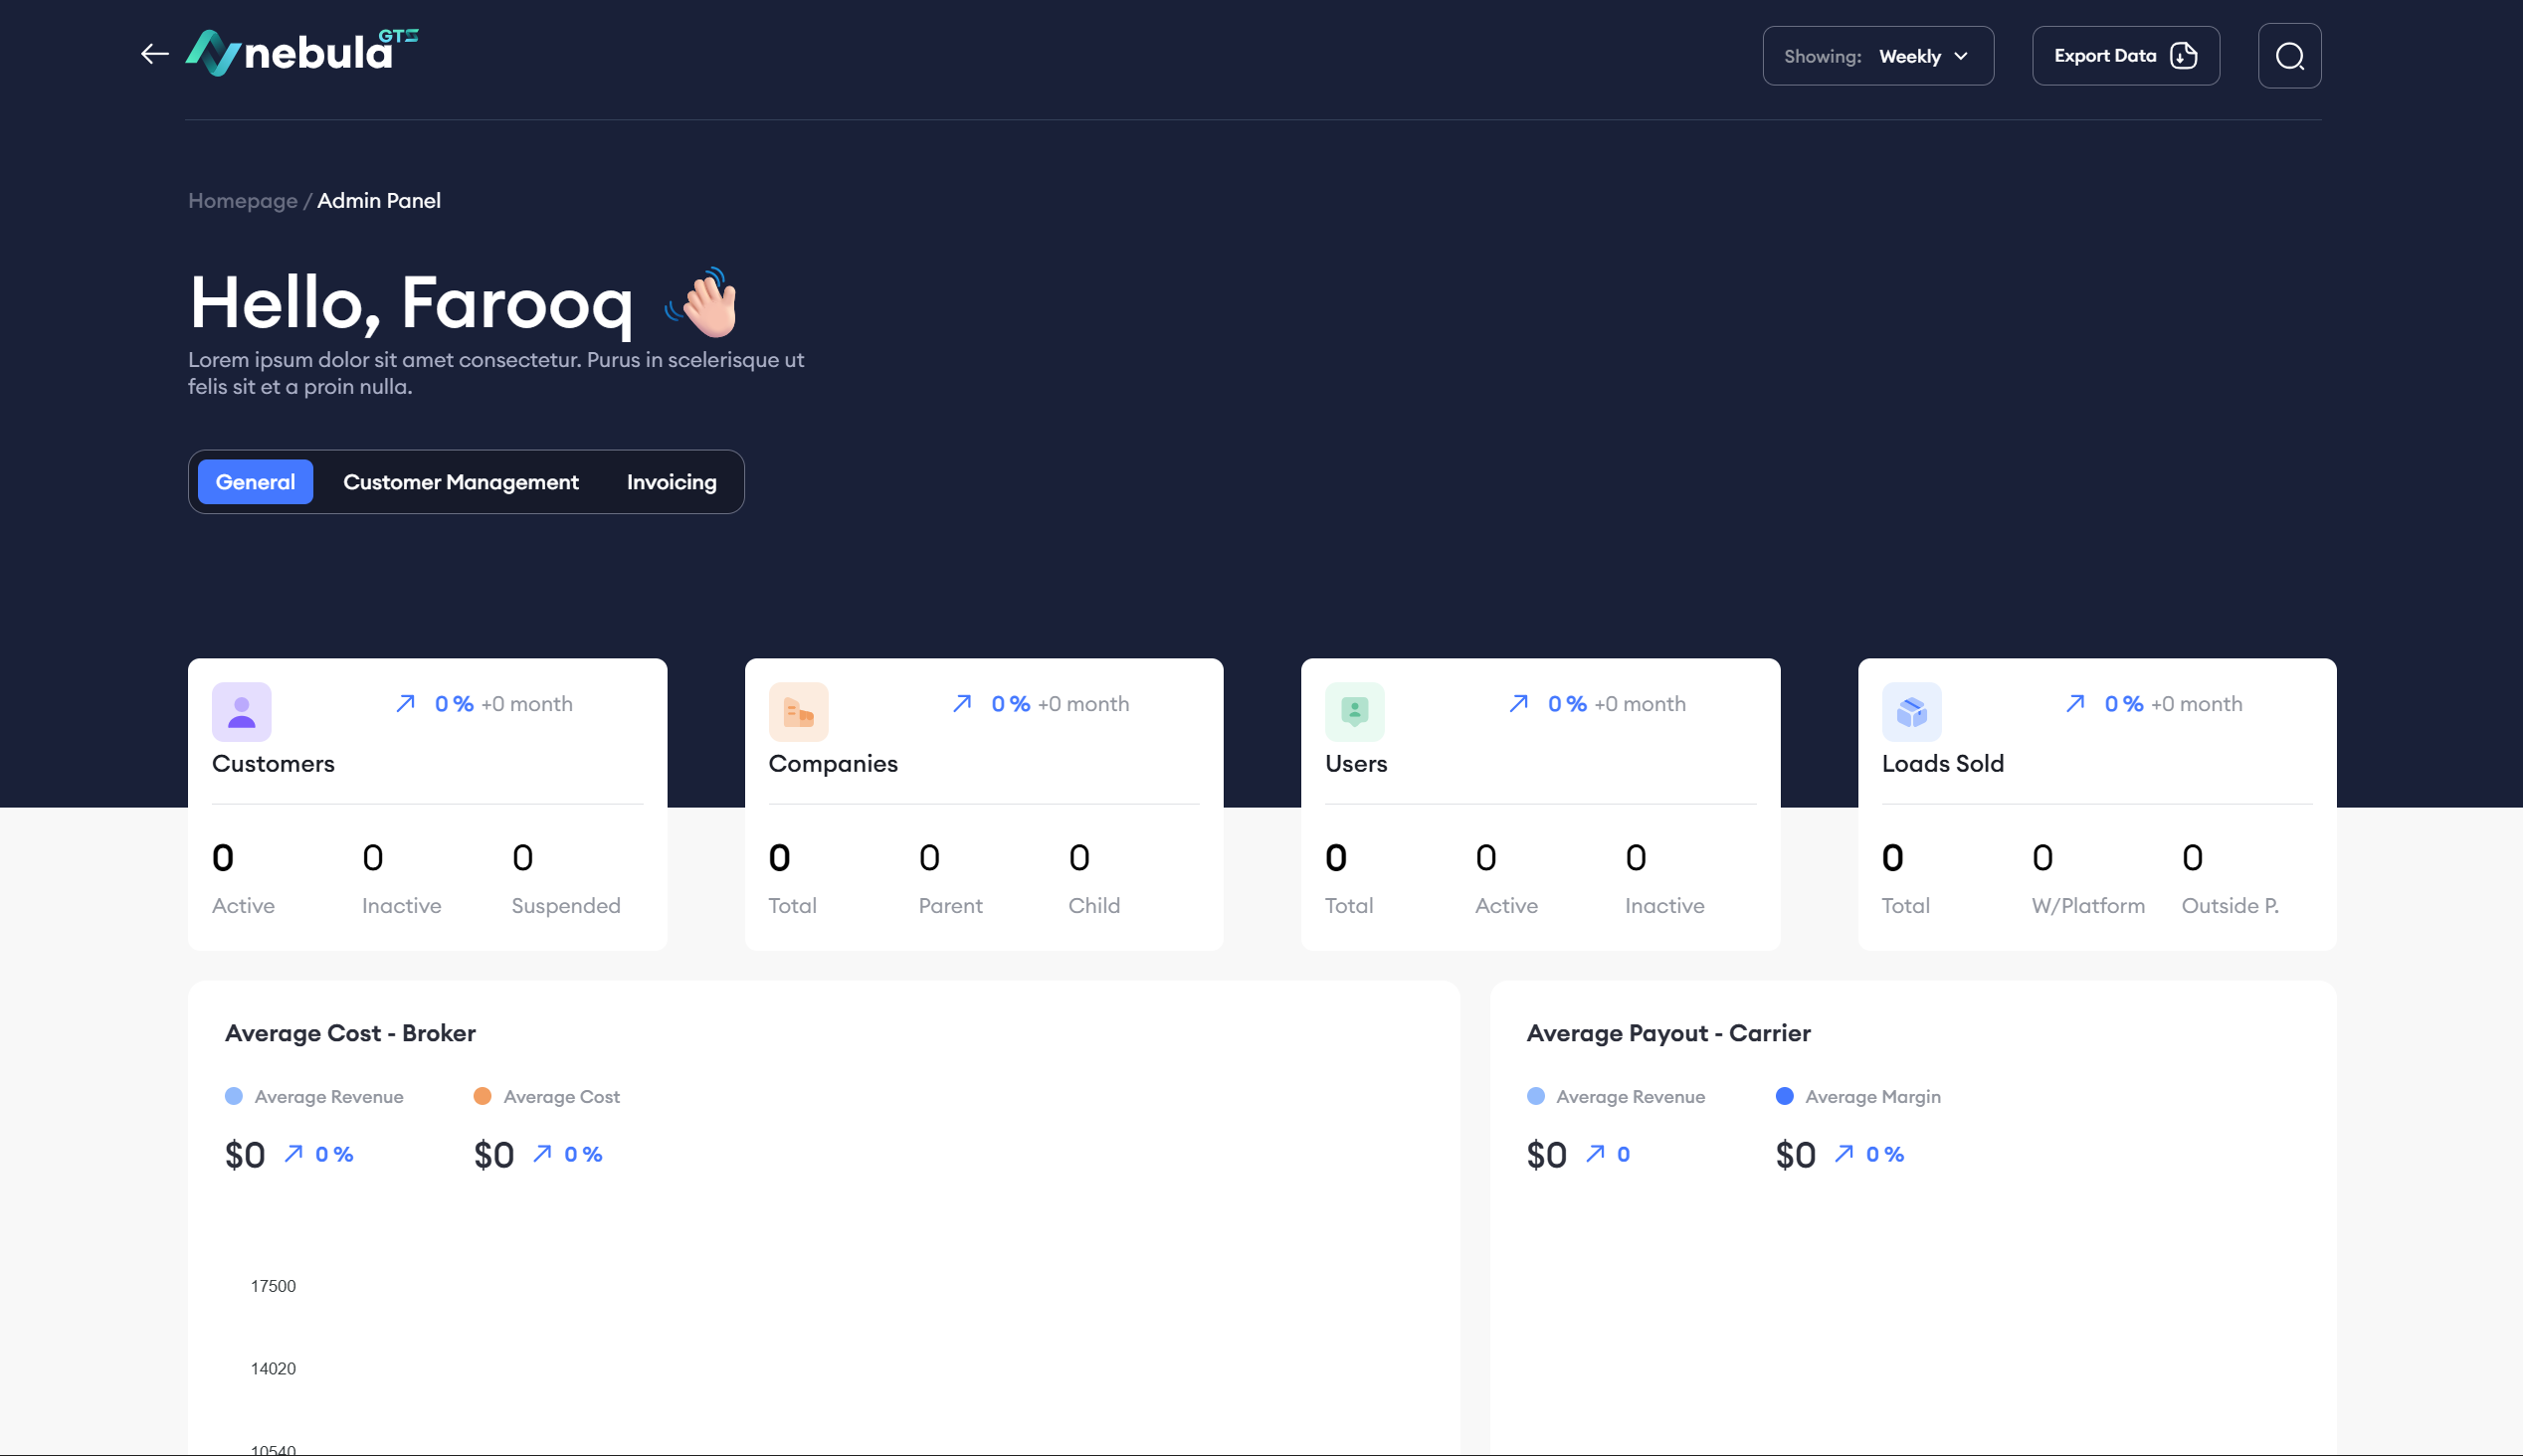
Task: Click the Export Data button
Action: coord(2125,56)
